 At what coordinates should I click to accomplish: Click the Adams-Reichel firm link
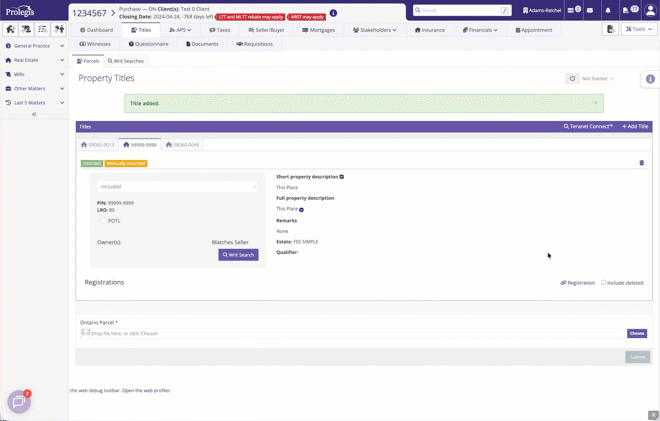(x=542, y=10)
